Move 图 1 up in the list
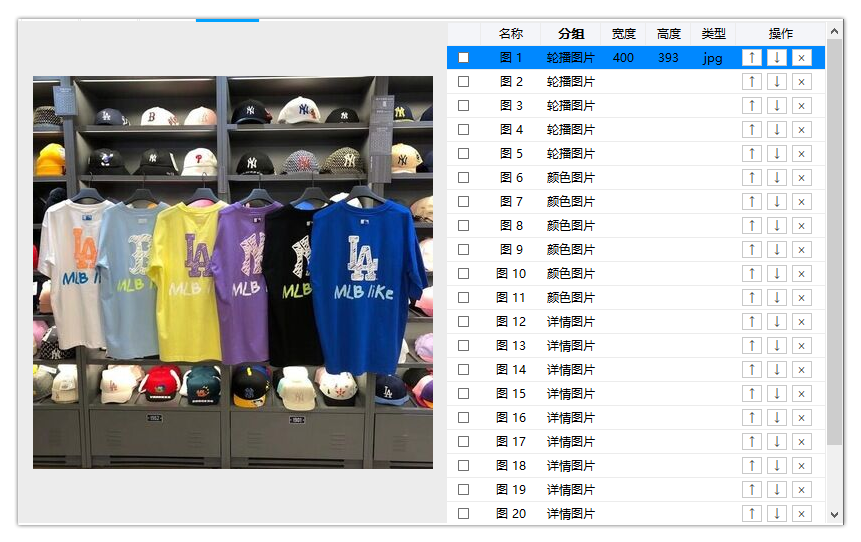861x542 pixels. [x=751, y=58]
